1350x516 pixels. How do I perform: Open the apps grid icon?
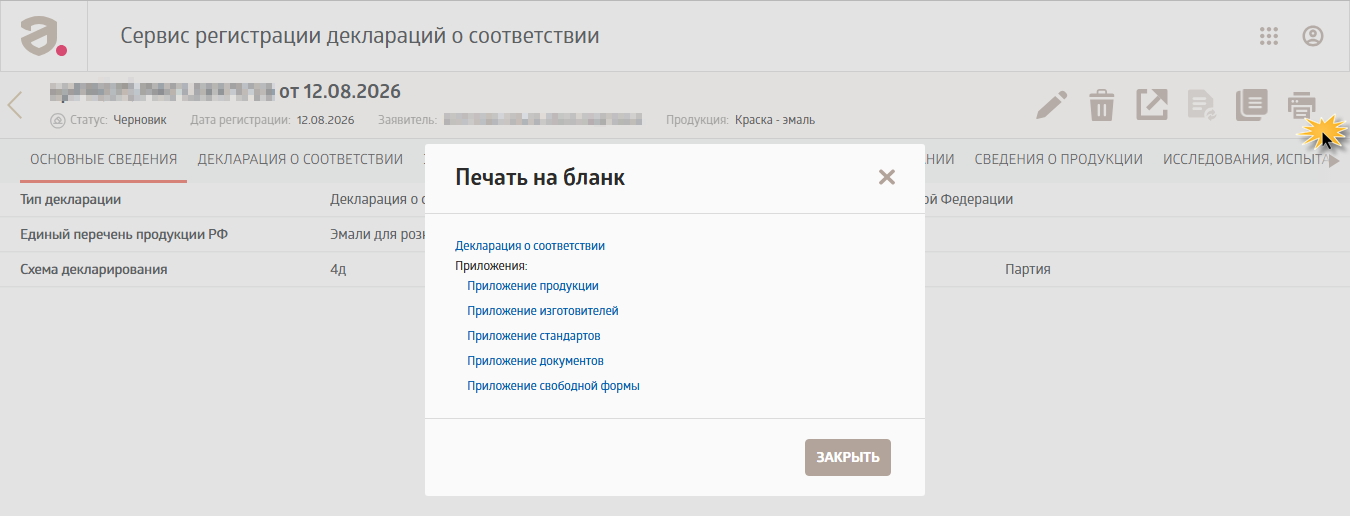(1269, 36)
